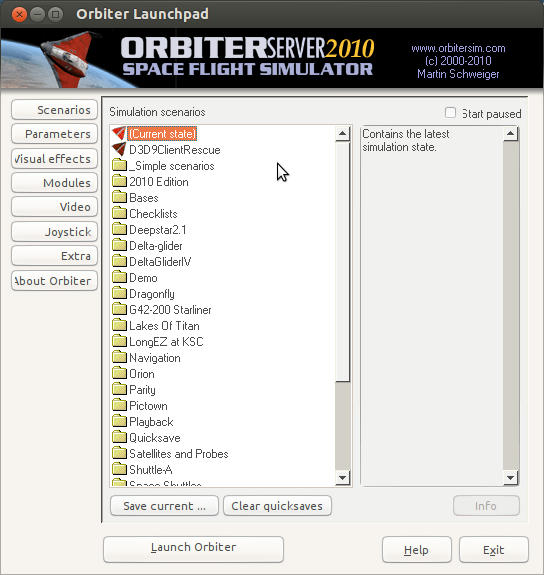The height and width of the screenshot is (575, 544).
Task: Click the Orion folder icon
Action: [x=119, y=374]
